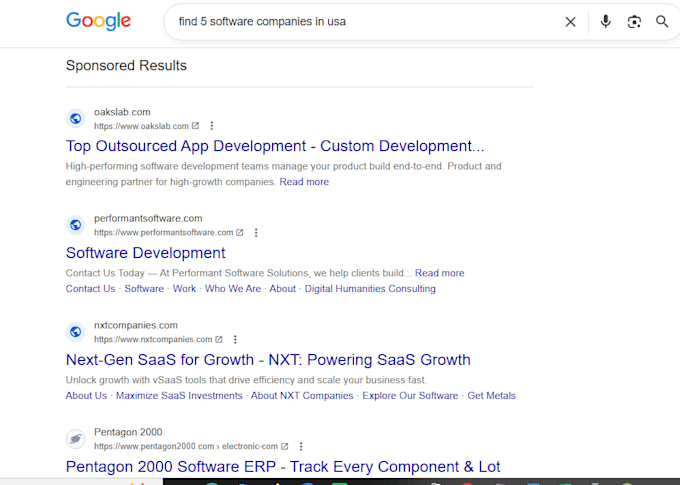Open three-dot menu for oakslab.com result
Viewport: 680px width, 485px height.
click(212, 126)
